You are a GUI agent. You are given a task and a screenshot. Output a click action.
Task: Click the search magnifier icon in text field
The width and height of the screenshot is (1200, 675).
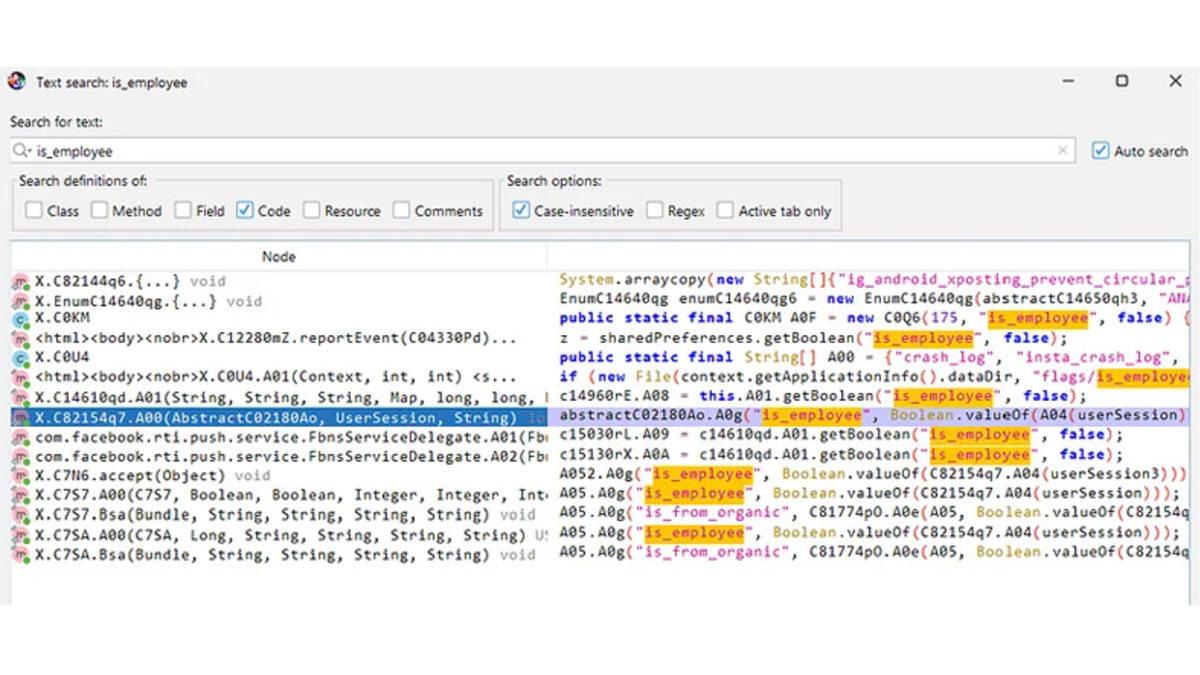click(x=22, y=151)
